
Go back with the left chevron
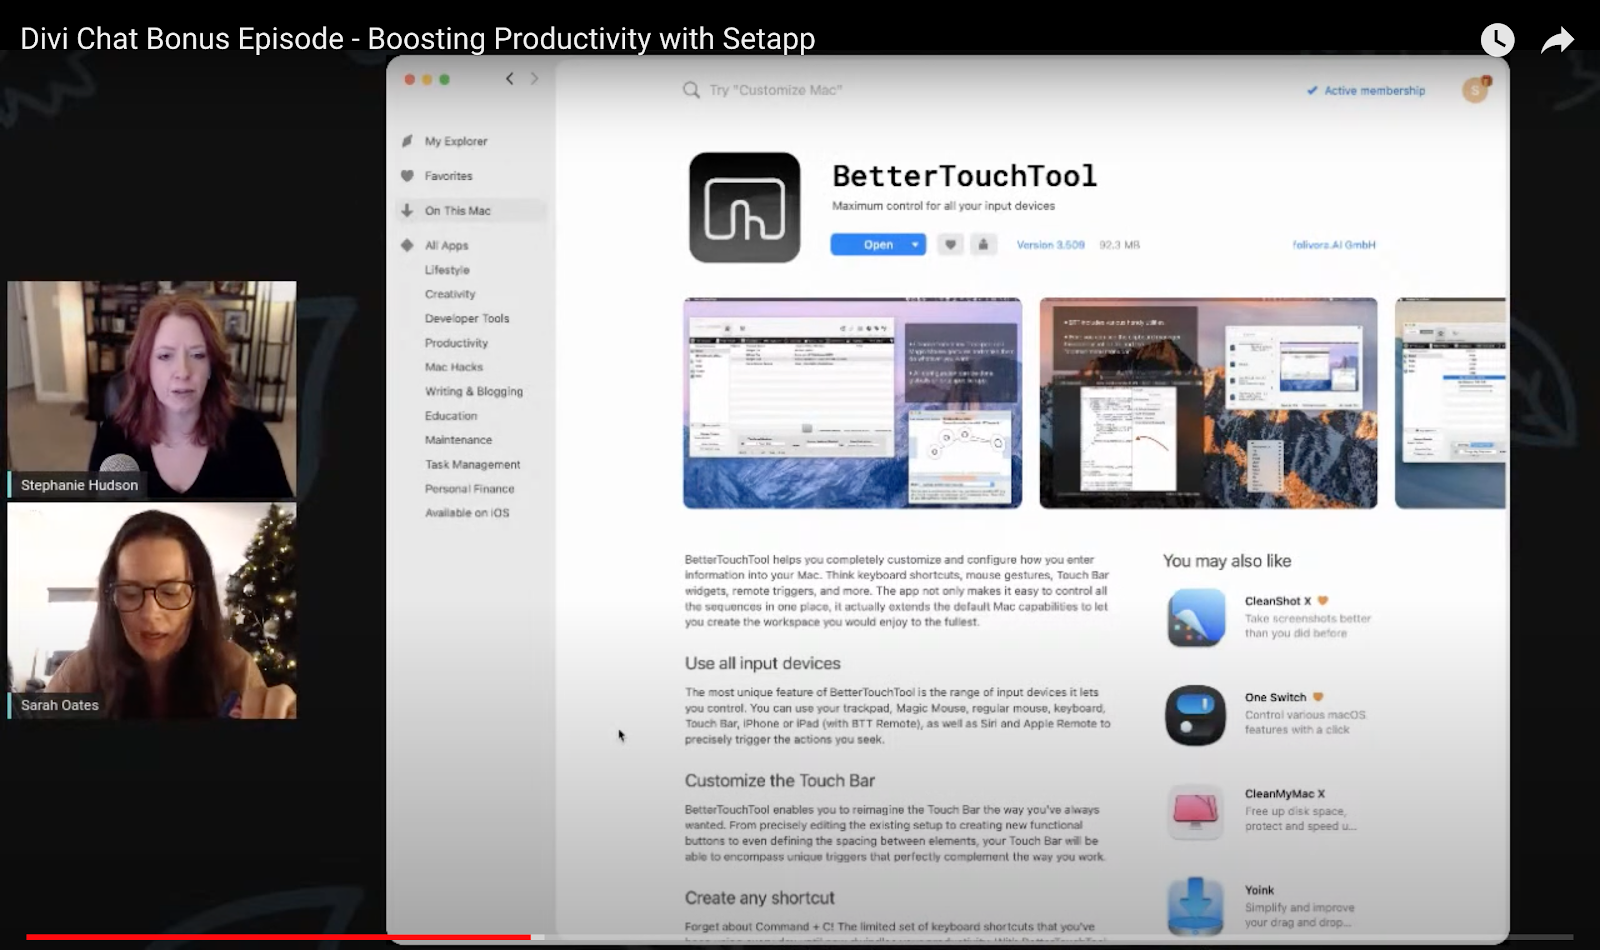point(510,79)
